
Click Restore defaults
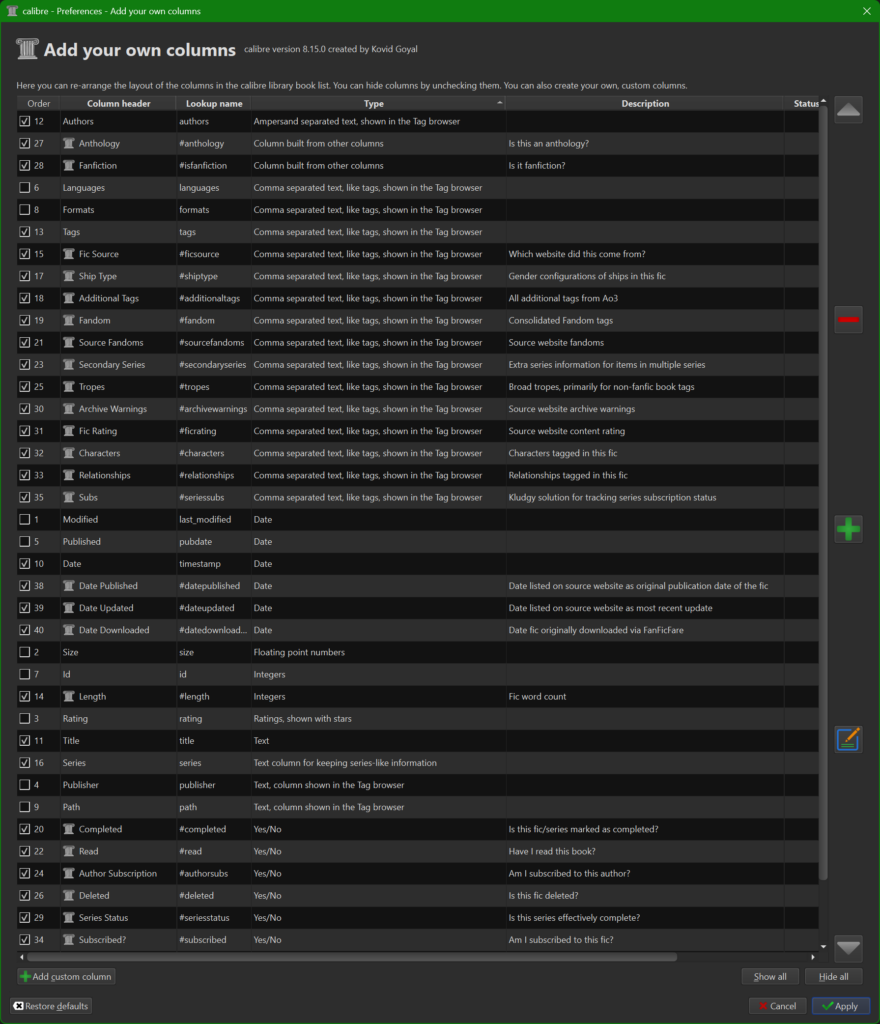[50, 1006]
